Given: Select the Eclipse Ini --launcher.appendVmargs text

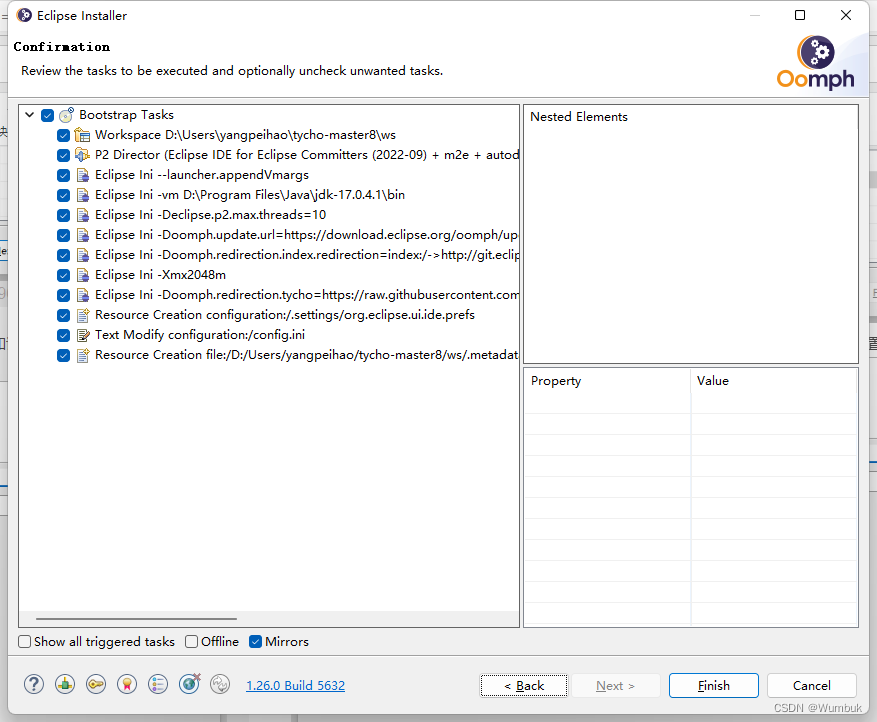Looking at the screenshot, I should [202, 175].
